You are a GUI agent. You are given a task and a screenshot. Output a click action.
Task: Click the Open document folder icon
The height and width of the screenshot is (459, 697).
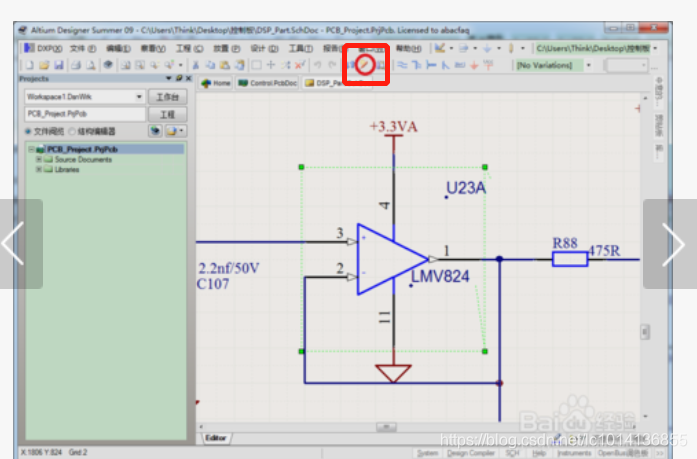click(44, 65)
